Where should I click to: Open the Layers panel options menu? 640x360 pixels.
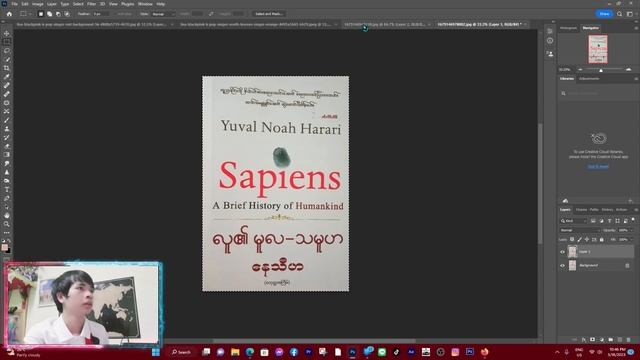pos(636,210)
